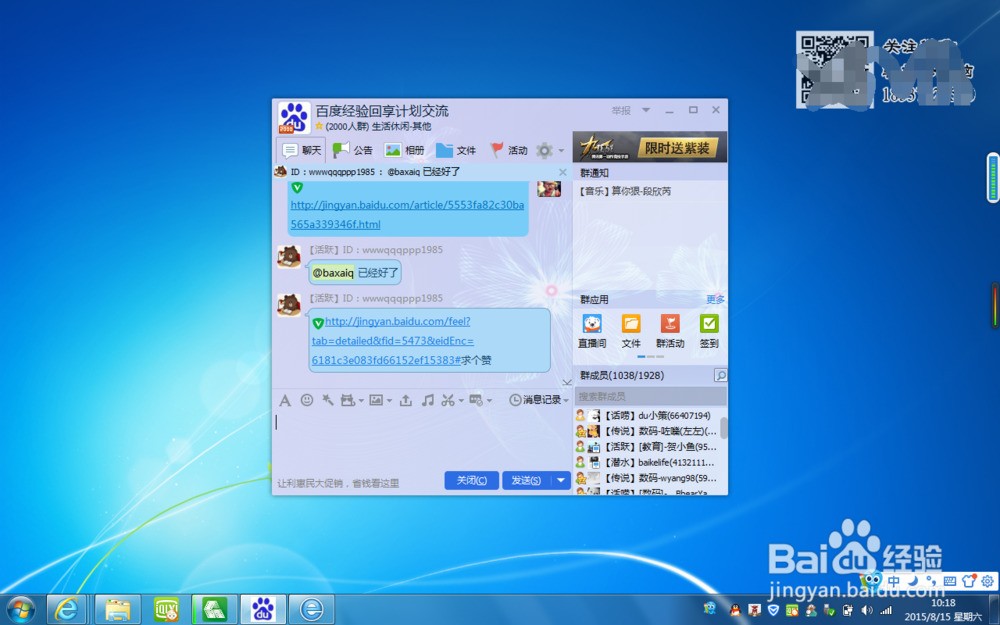The width and height of the screenshot is (1000, 625).
Task: Click the QQ penguin tray icon
Action: click(x=735, y=610)
